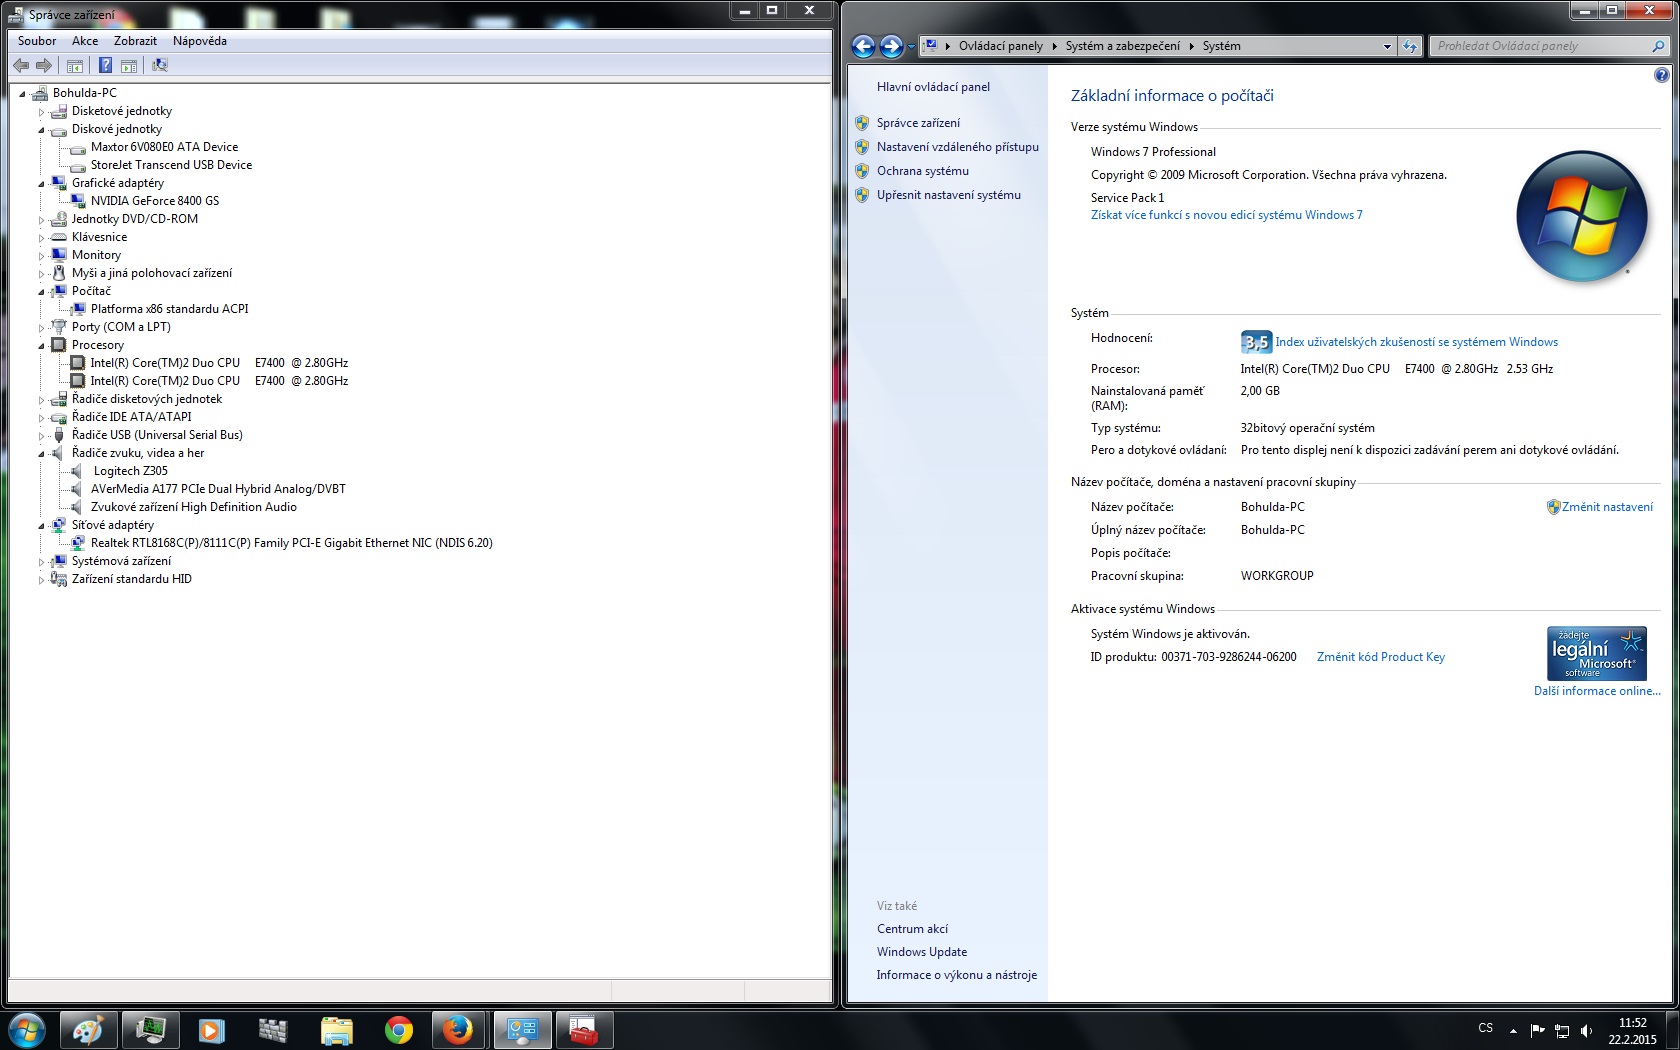Toggle the action pane toolbar icon
The height and width of the screenshot is (1050, 1680).
click(129, 65)
